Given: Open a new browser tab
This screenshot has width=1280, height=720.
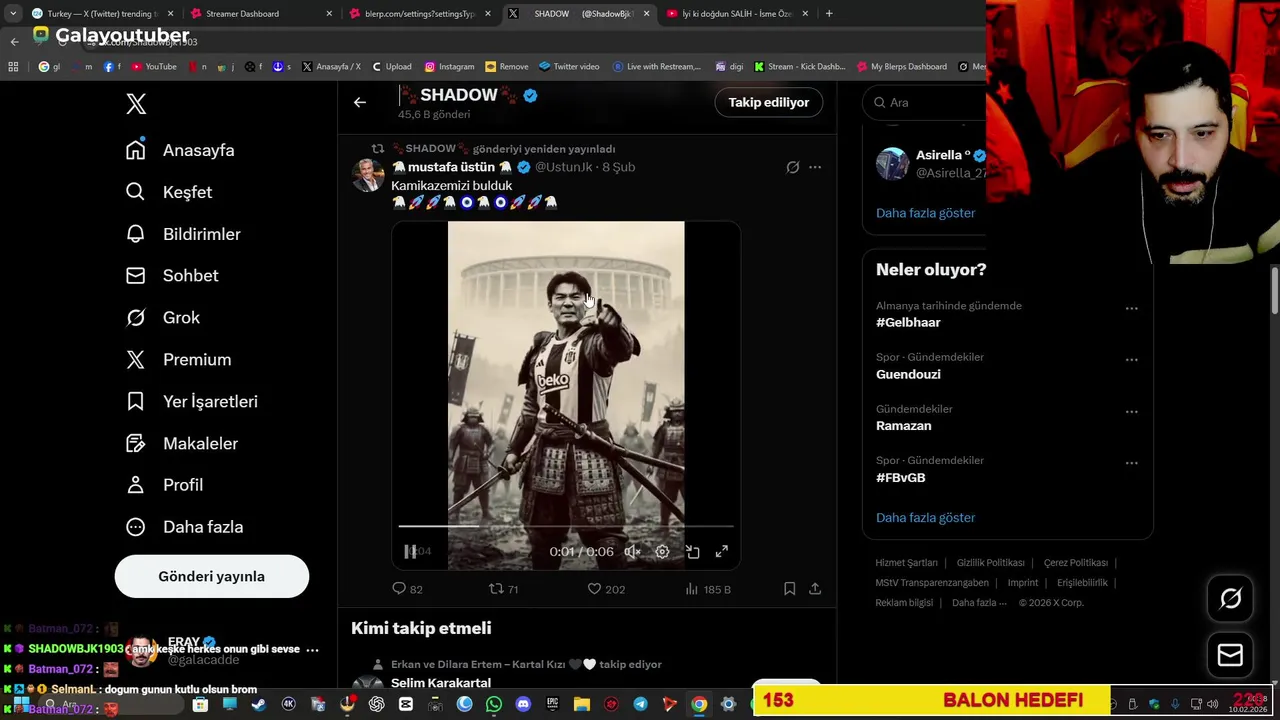Looking at the screenshot, I should point(829,14).
